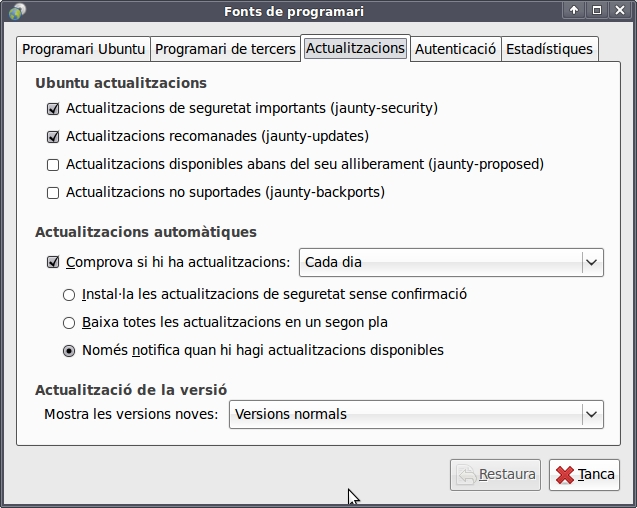Close window with title bar X icon
The image size is (637, 508).
click(x=620, y=10)
